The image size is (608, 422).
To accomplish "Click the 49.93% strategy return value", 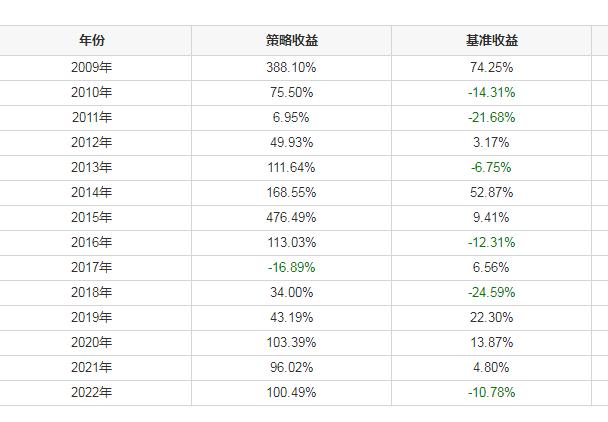I will [291, 142].
